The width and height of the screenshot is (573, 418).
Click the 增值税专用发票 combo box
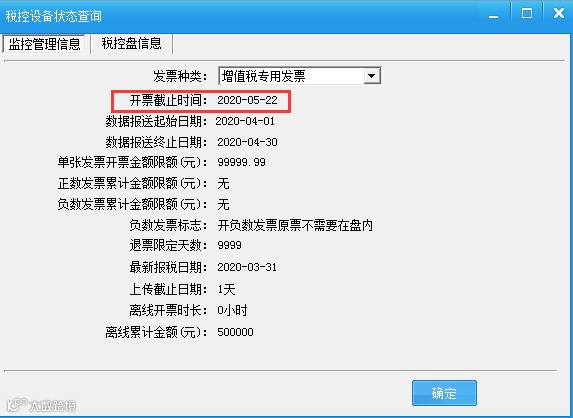tap(300, 76)
